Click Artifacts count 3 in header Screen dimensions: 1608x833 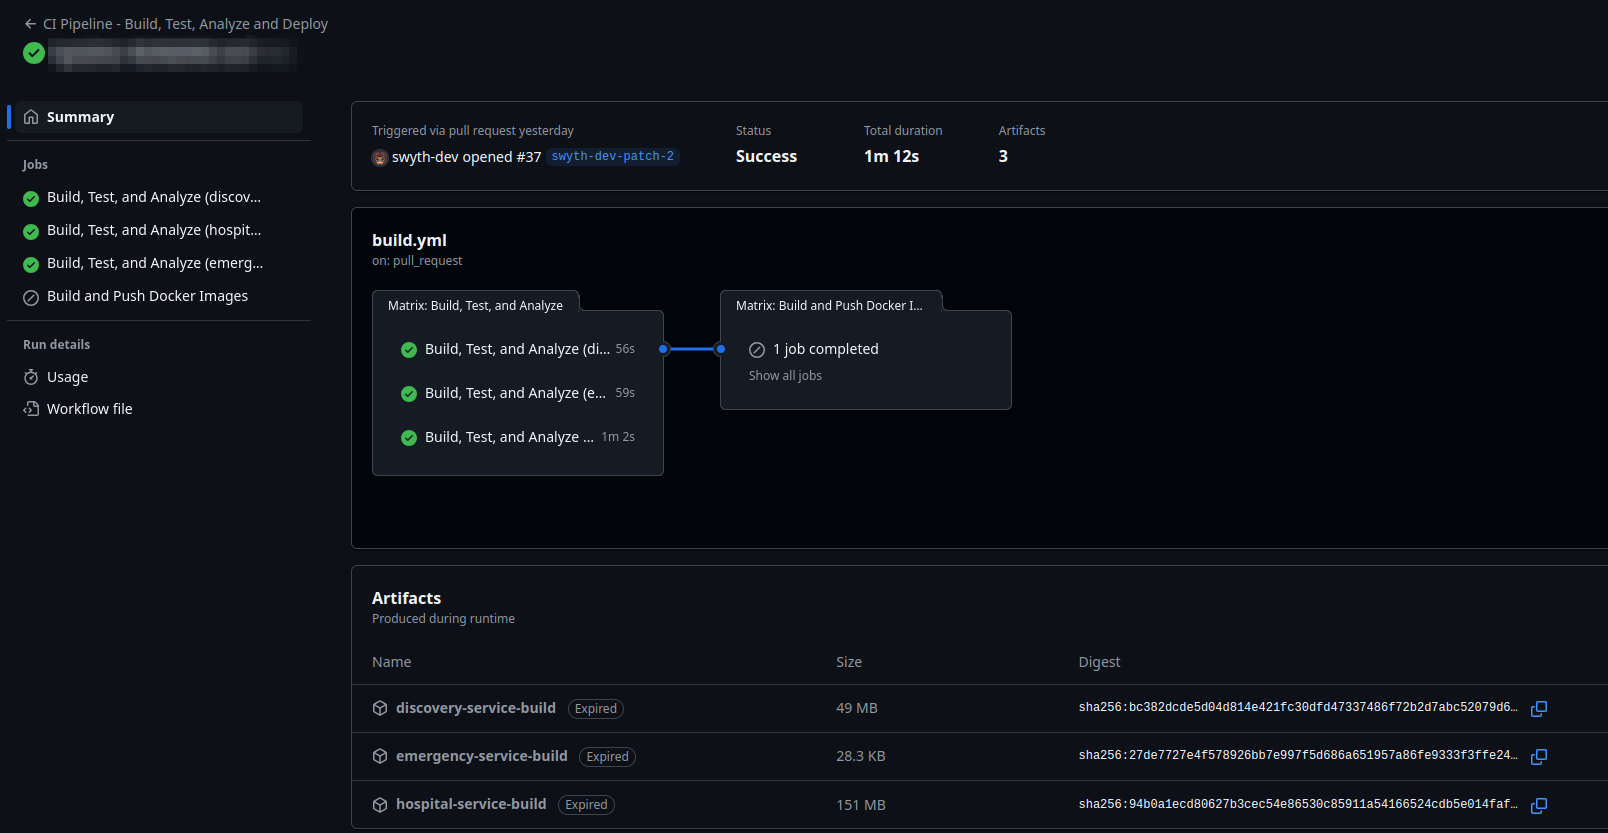pyautogui.click(x=1003, y=156)
